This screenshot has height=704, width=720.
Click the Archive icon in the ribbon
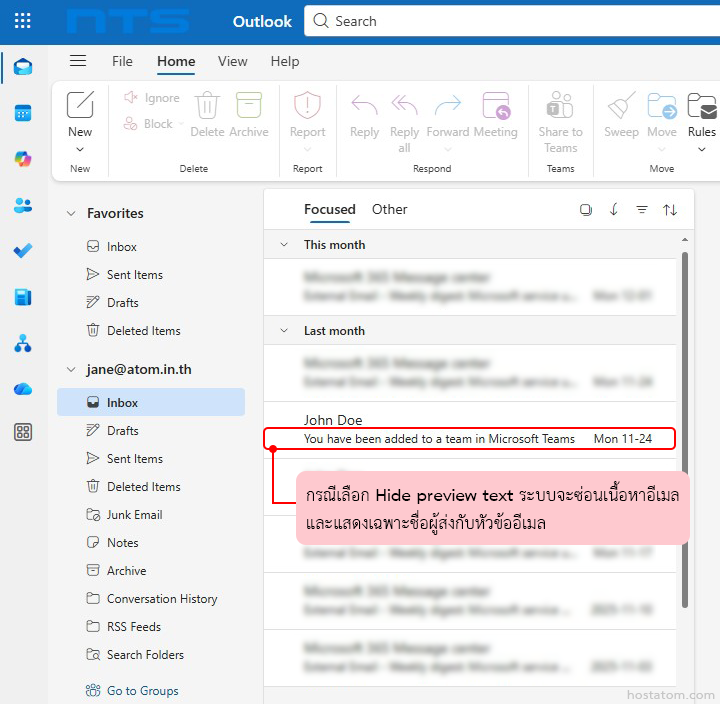pyautogui.click(x=249, y=105)
